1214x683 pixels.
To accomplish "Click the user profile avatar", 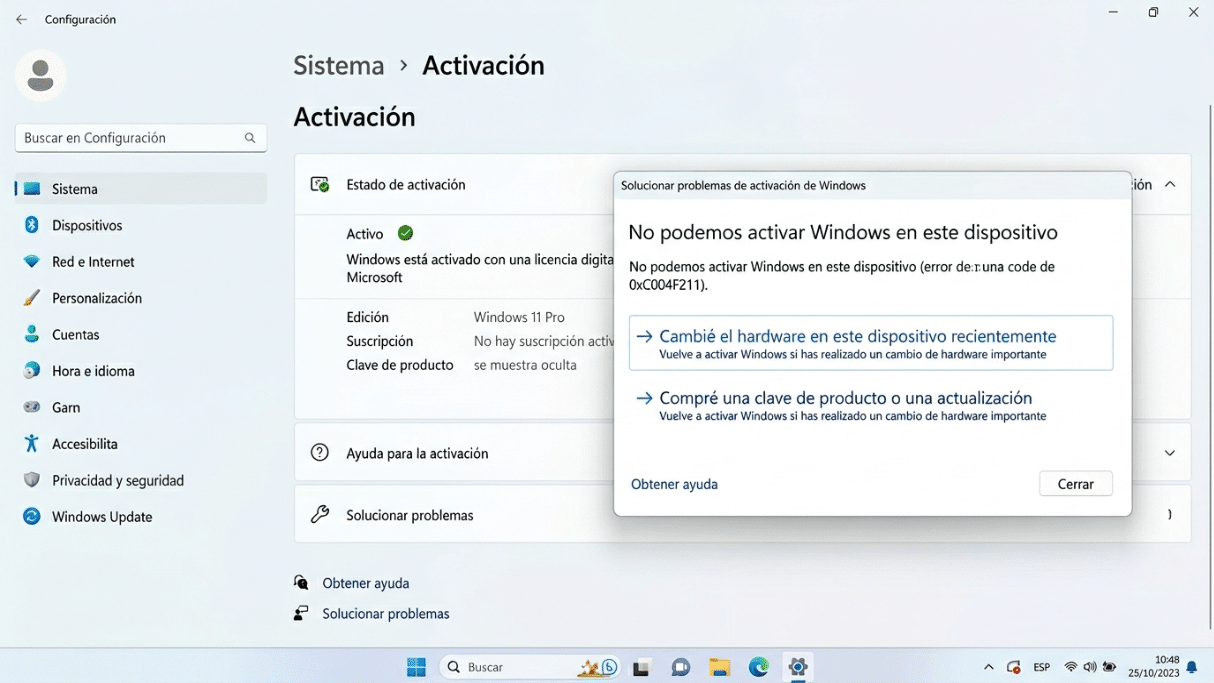I will (41, 75).
